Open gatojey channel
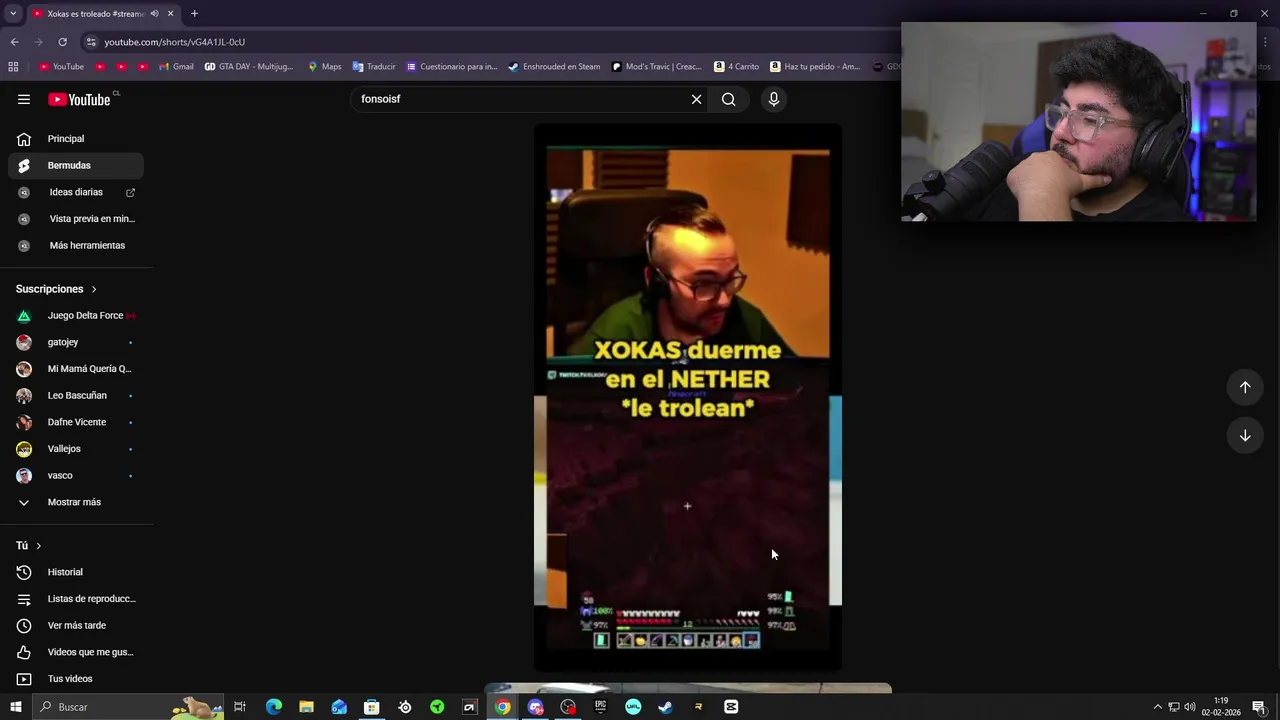The width and height of the screenshot is (1280, 720). (x=76, y=342)
